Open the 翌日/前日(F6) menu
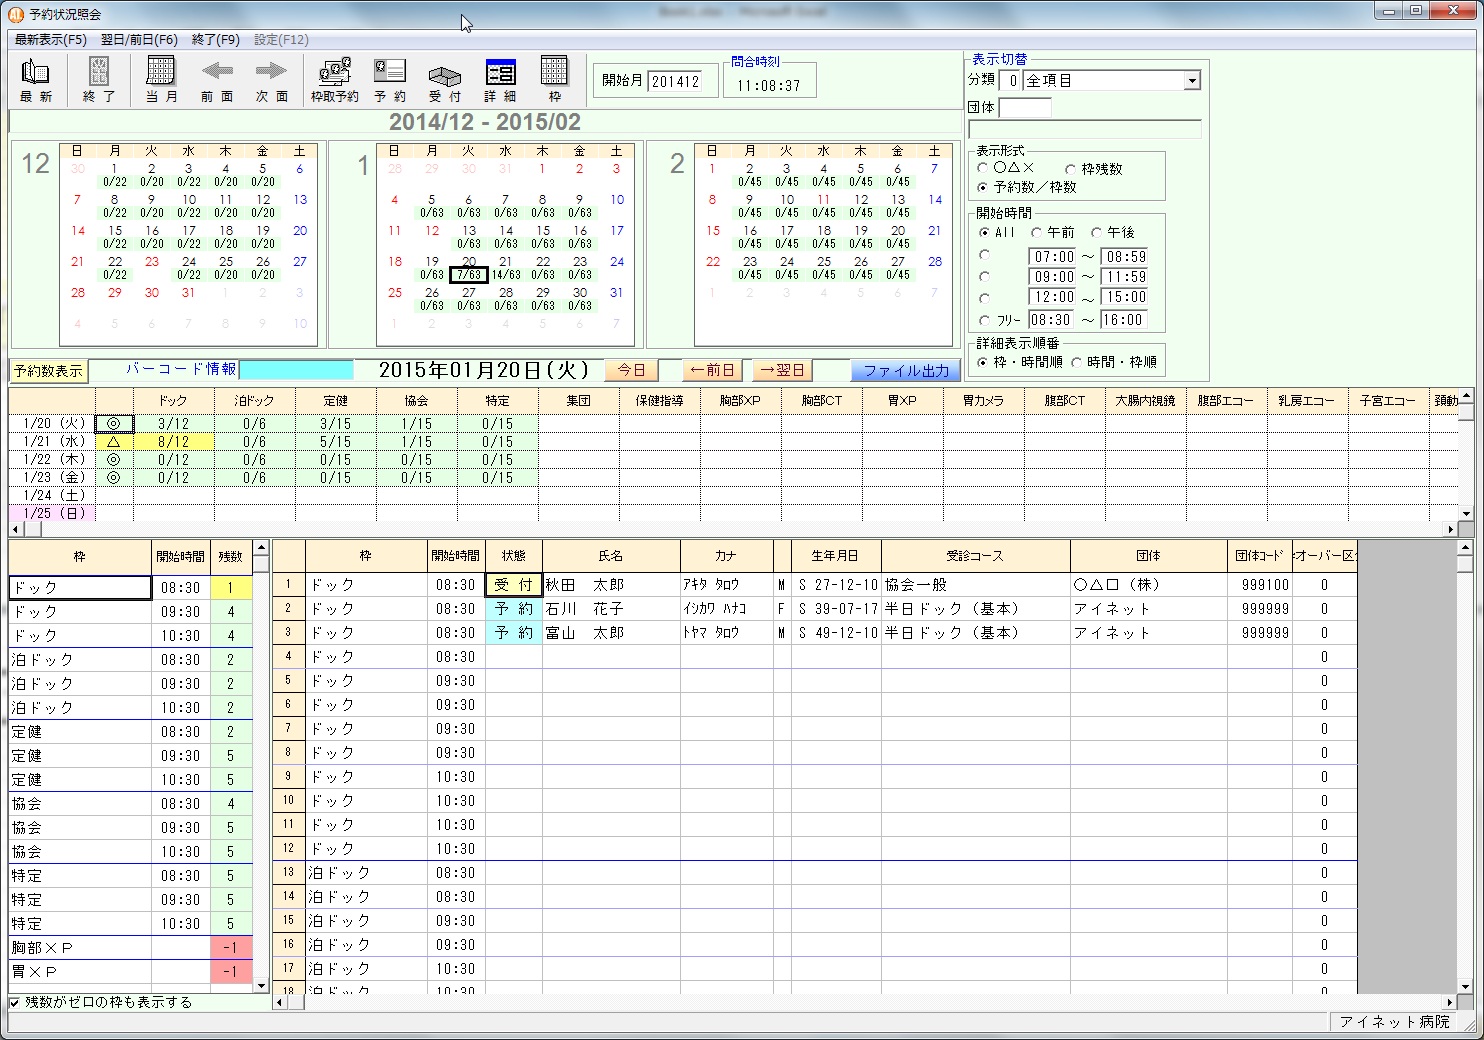Image resolution: width=1484 pixels, height=1040 pixels. [139, 40]
